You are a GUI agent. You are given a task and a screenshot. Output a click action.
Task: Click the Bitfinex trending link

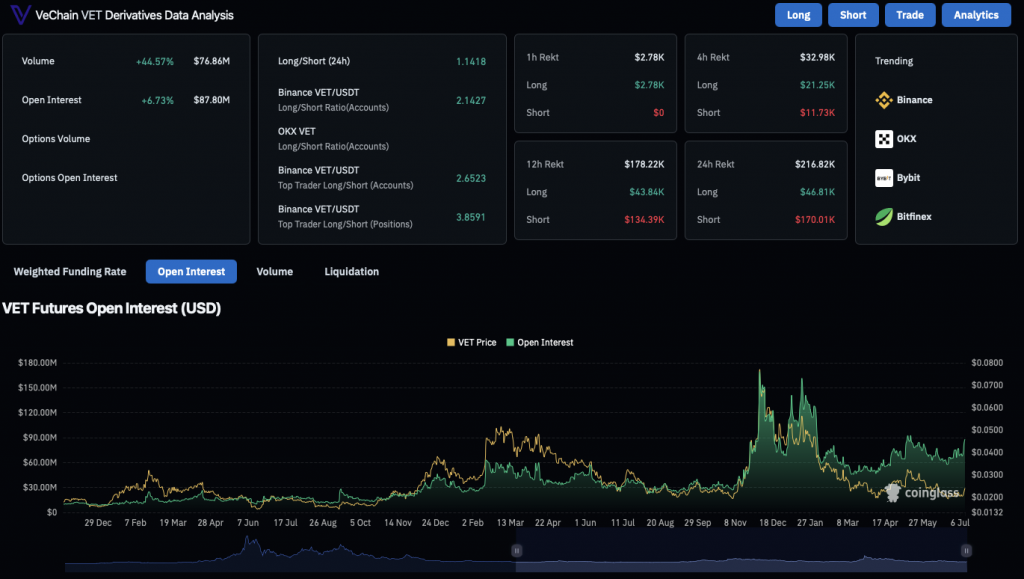click(x=913, y=216)
